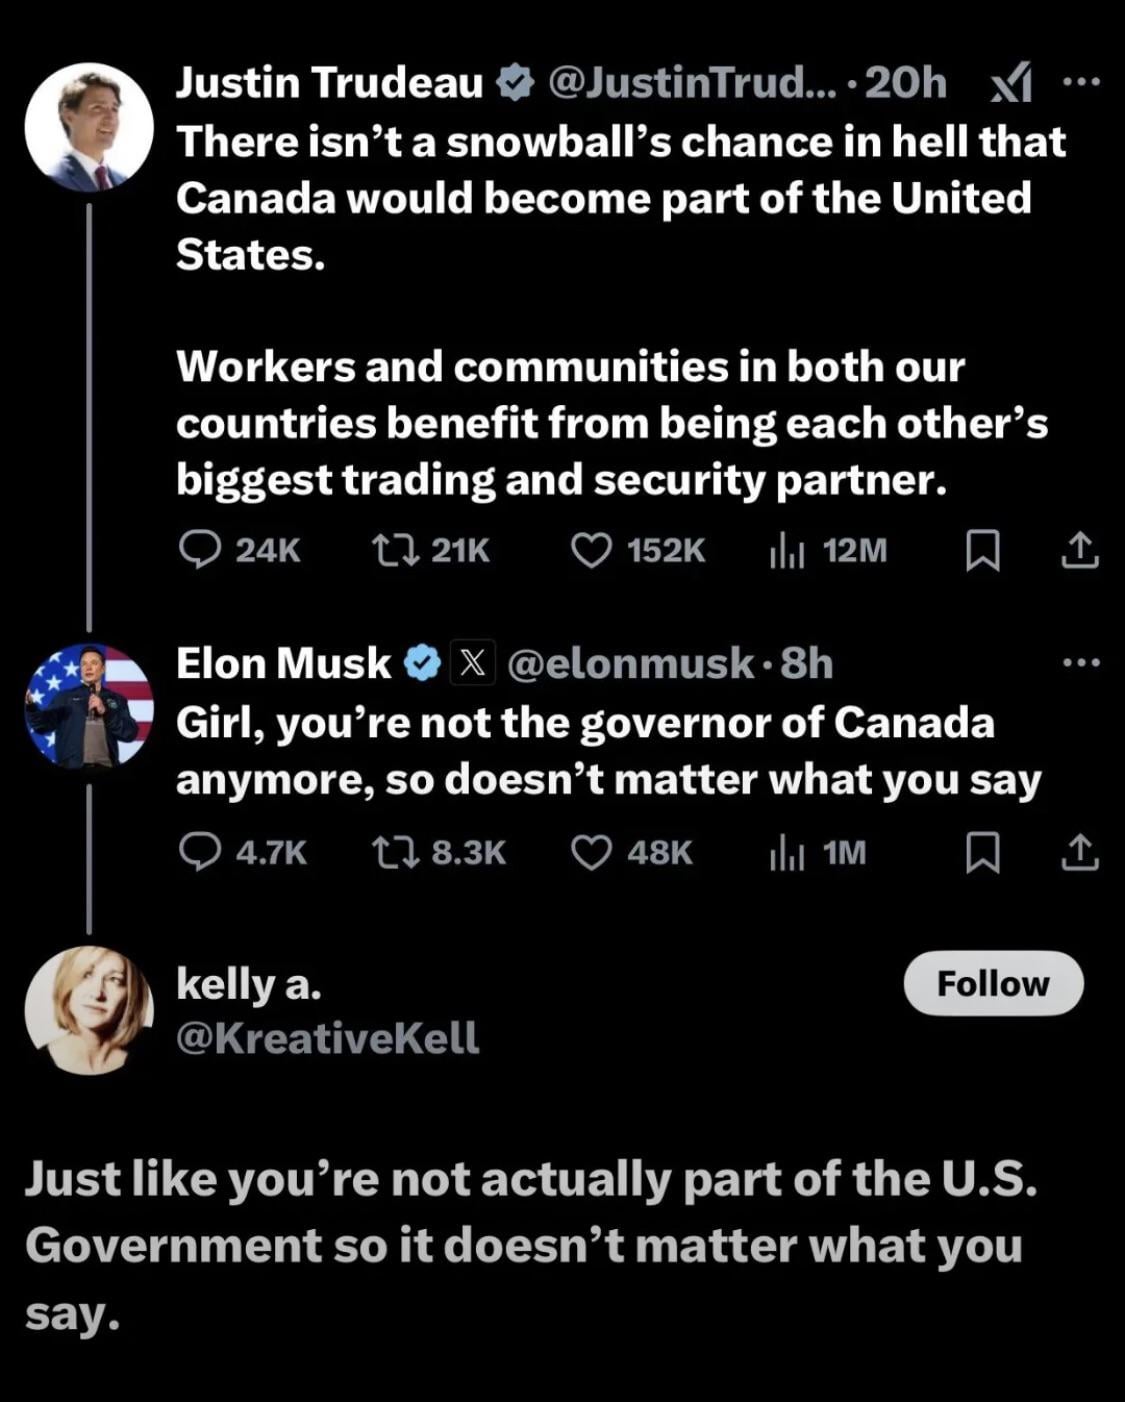View analytics on Trudeau's 12M-view tweet
The width and height of the screenshot is (1125, 1402).
coord(787,550)
